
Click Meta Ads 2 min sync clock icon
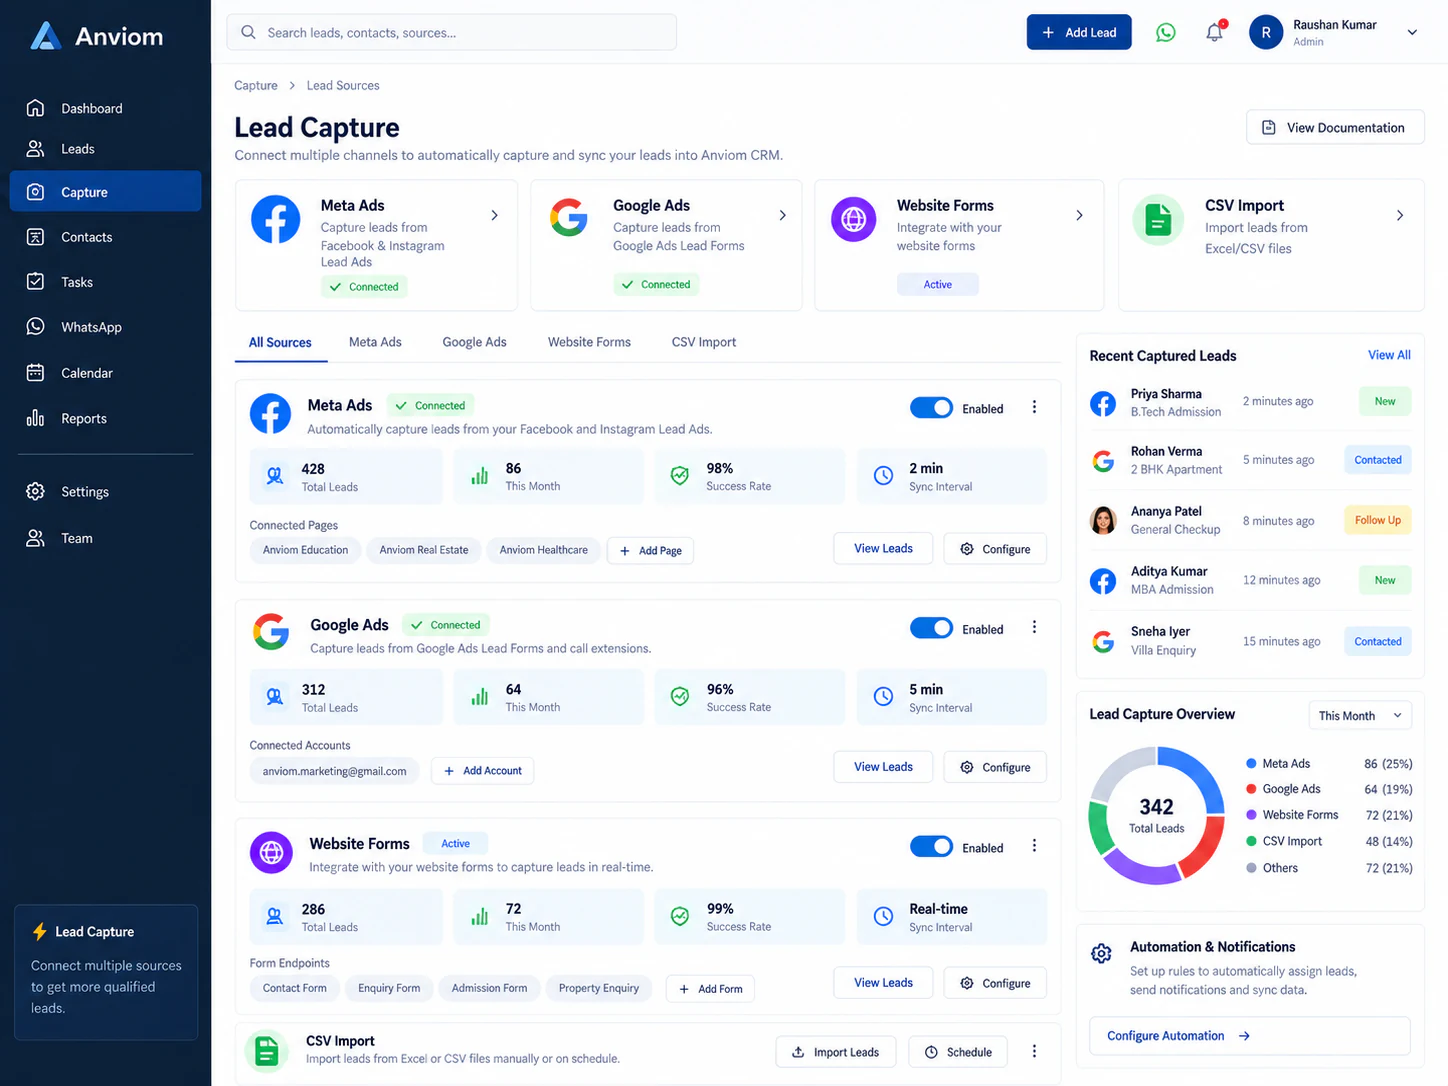click(884, 476)
